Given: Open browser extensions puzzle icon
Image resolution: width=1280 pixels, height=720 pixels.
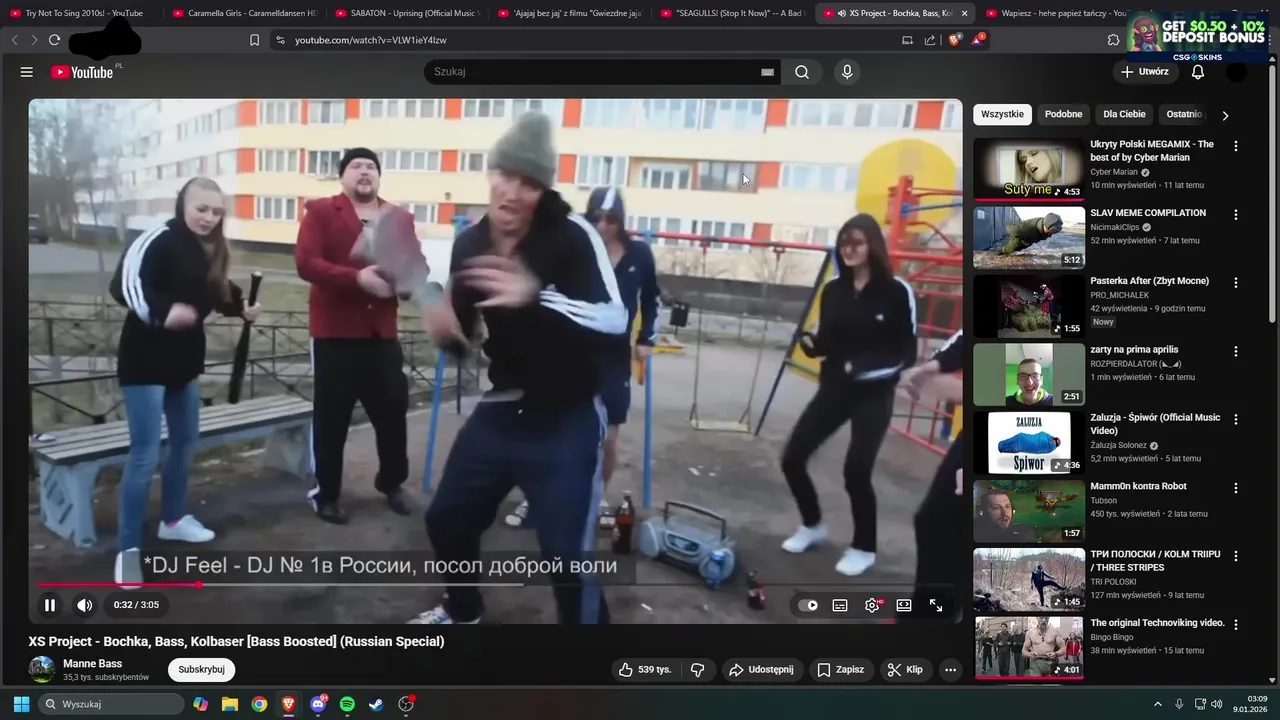Looking at the screenshot, I should [x=1113, y=40].
